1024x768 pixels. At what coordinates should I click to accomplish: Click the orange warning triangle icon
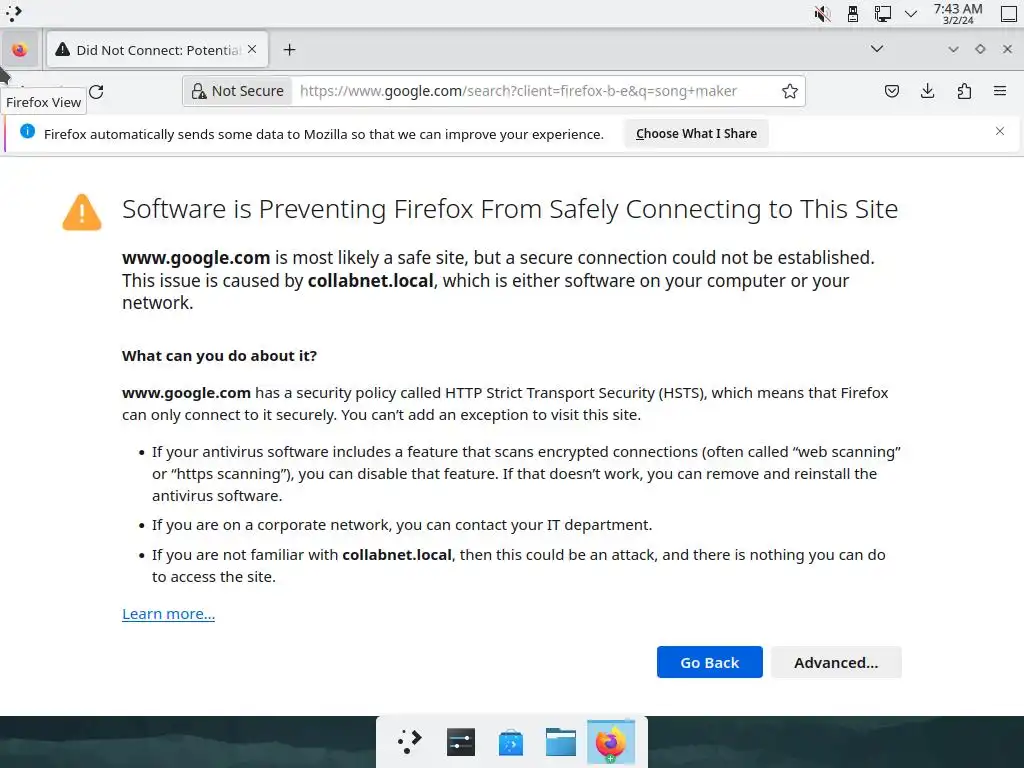pos(82,212)
